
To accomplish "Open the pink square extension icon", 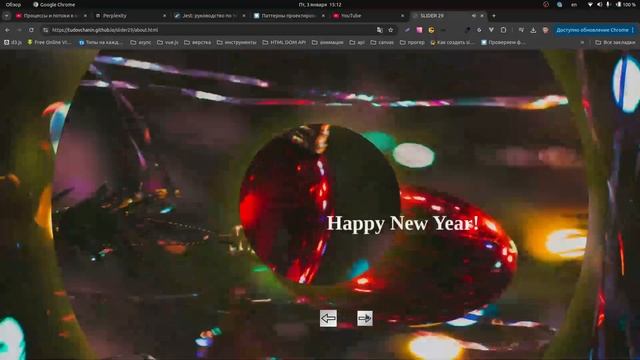I will click(419, 30).
